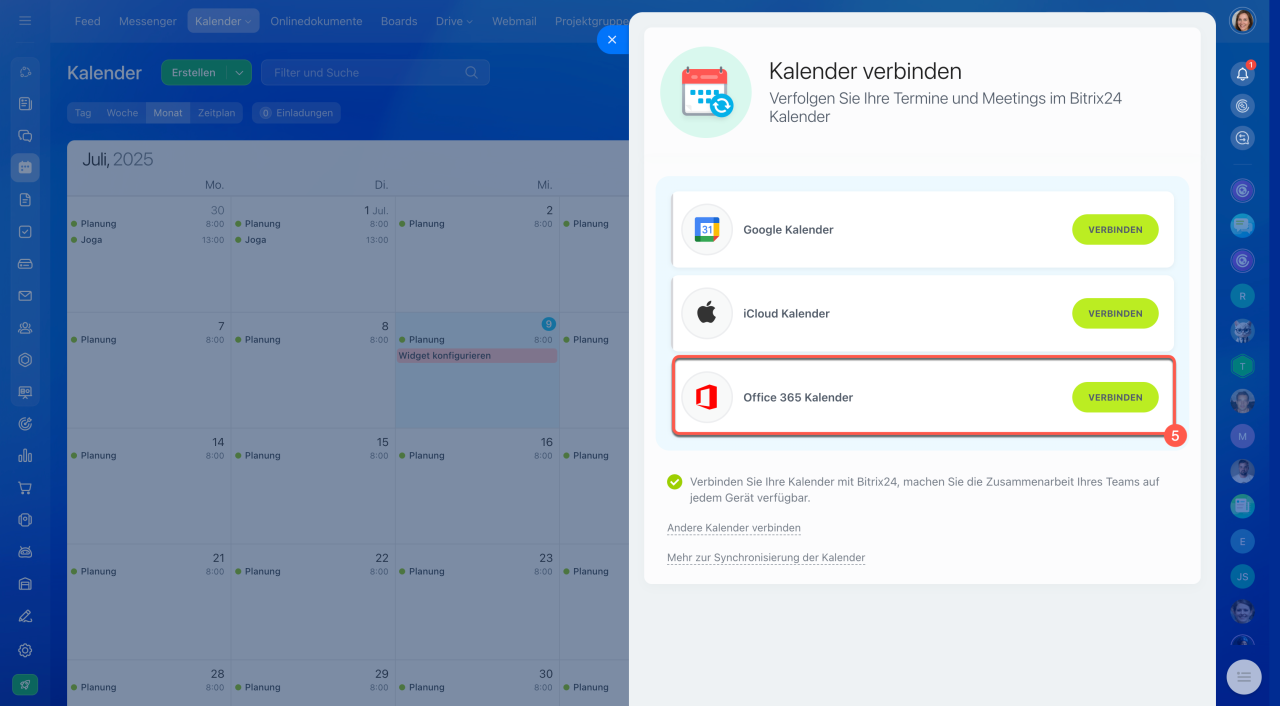
Task: Open the bar chart analytics icon
Action: 25,456
